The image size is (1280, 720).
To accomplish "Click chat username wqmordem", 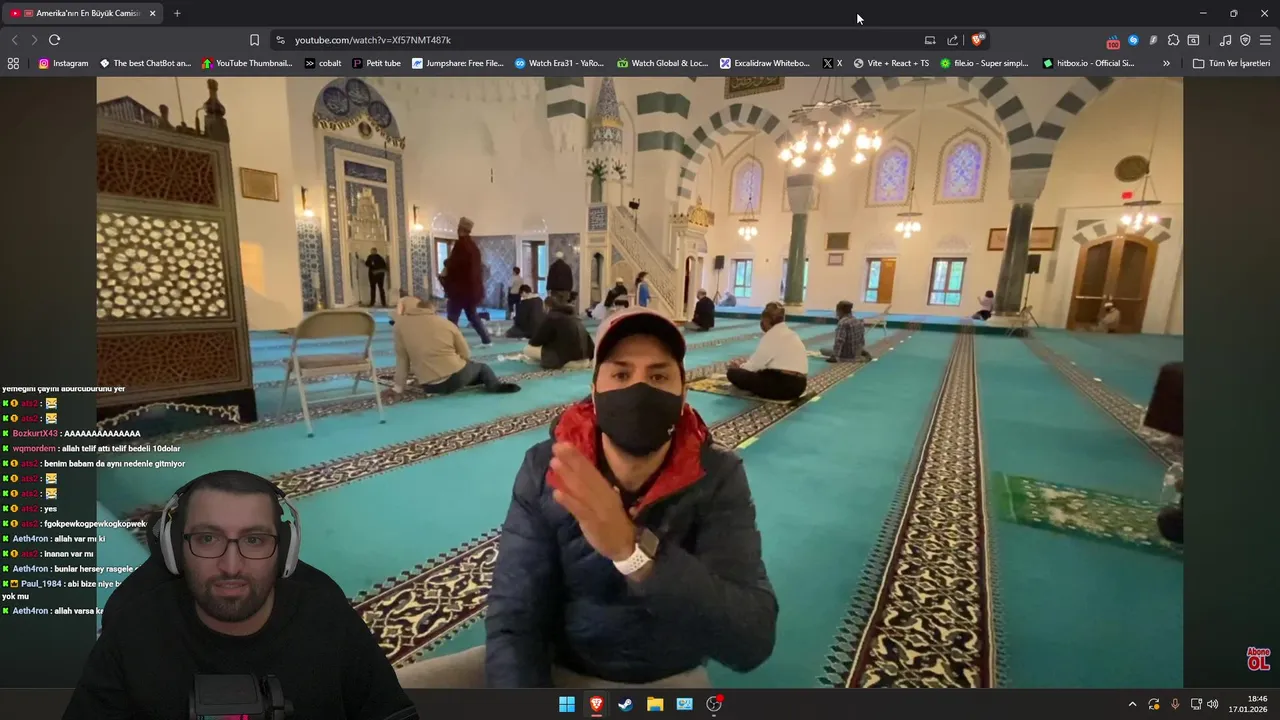I will [34, 449].
